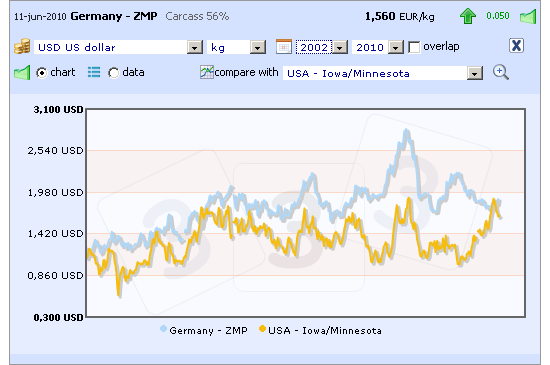
Task: Enable the overlap checkbox
Action: click(414, 47)
